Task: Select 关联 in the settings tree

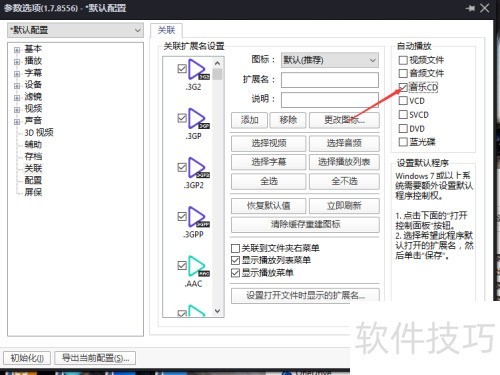Action: [x=33, y=168]
